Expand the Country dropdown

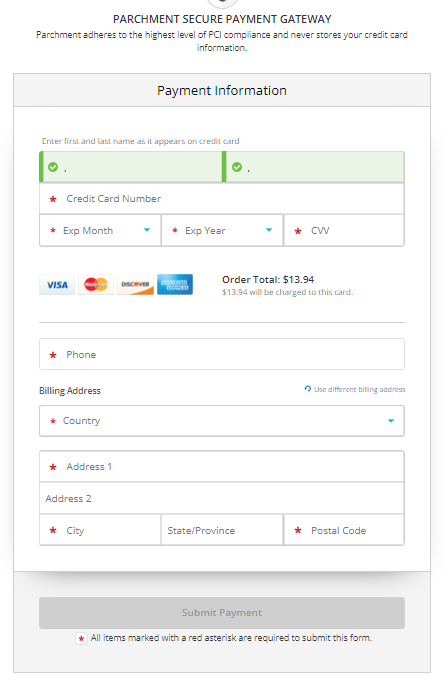[222, 421]
